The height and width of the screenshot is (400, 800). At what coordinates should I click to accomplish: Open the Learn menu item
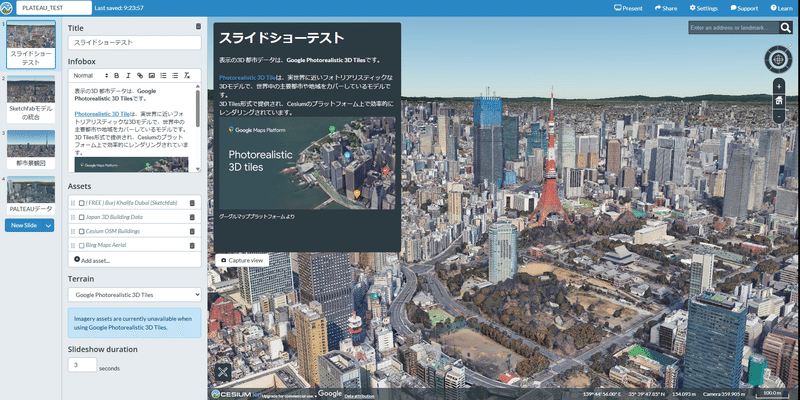coord(781,8)
